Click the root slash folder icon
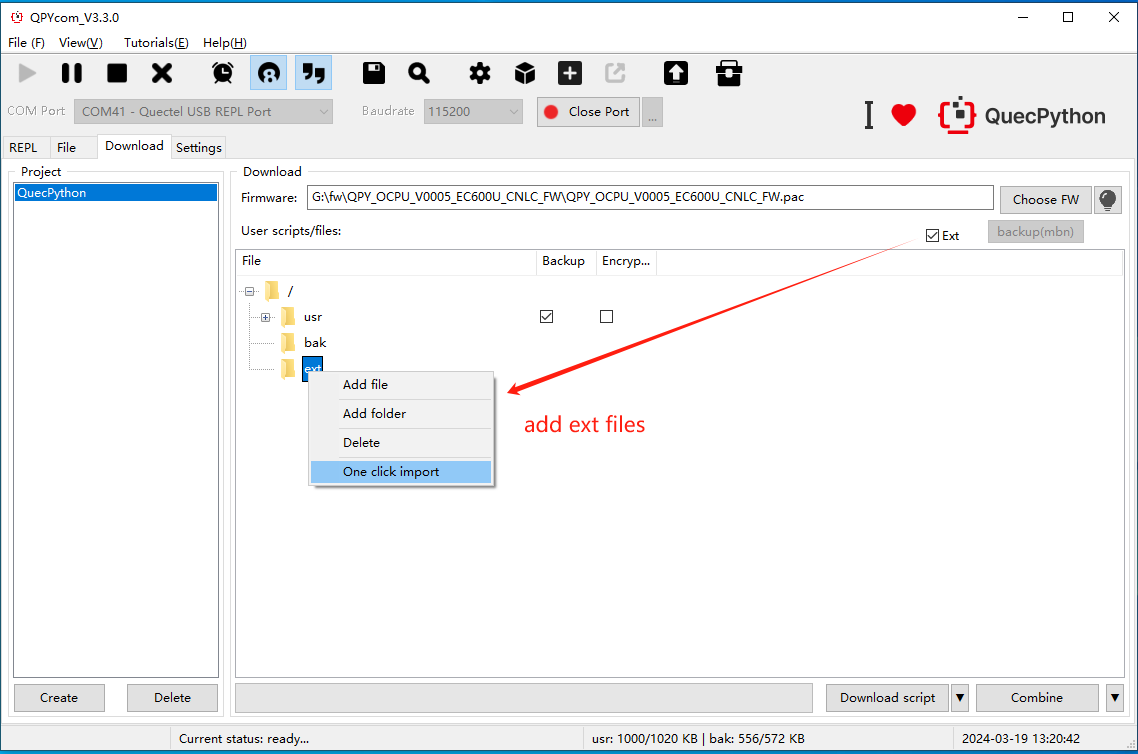This screenshot has width=1138, height=754. [x=272, y=291]
